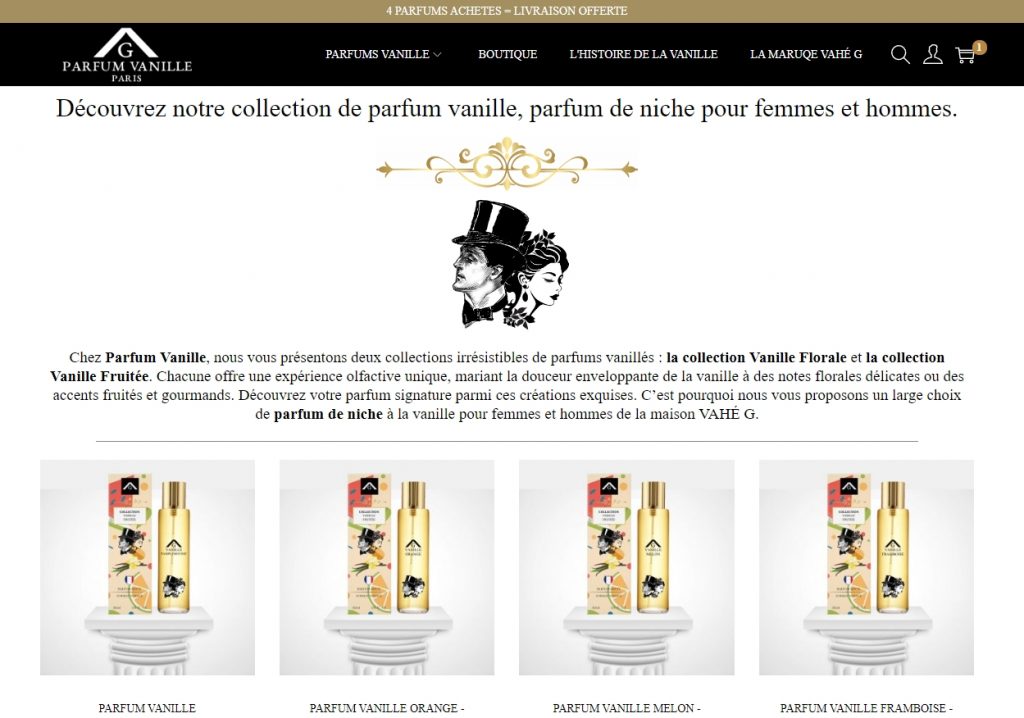Open the Parfum Vanille Orange title link
Viewport: 1024px width, 718px height.
coord(387,708)
